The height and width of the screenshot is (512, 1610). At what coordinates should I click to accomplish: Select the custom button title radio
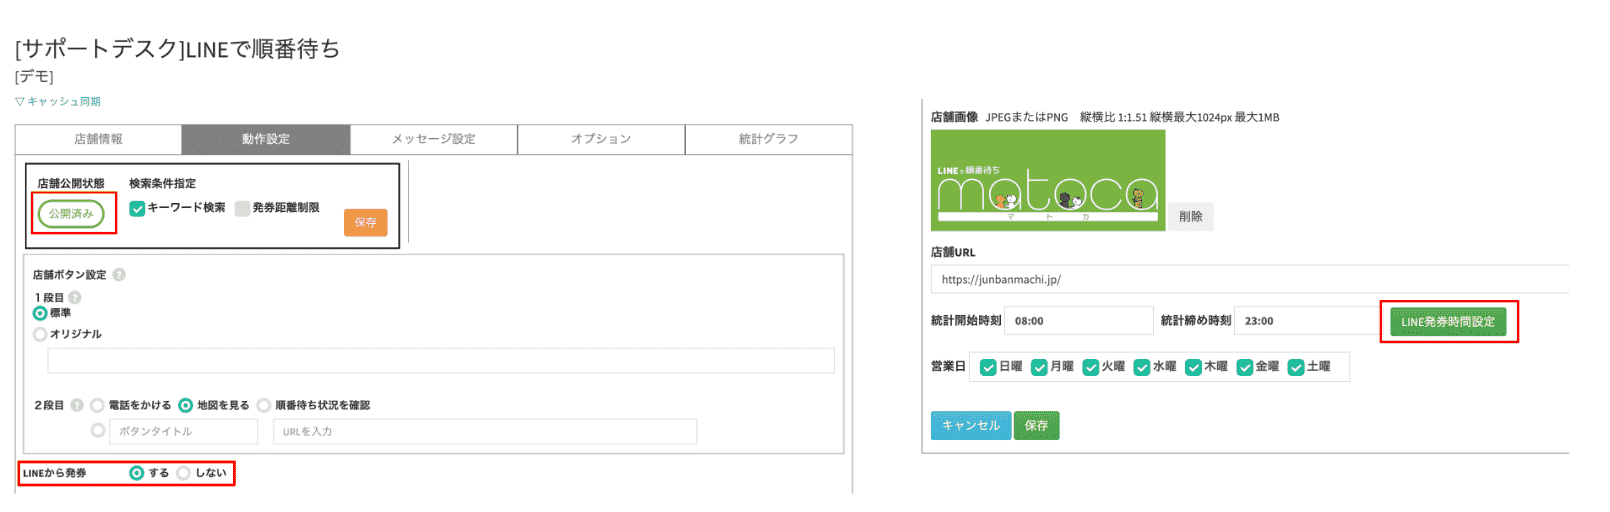[98, 430]
